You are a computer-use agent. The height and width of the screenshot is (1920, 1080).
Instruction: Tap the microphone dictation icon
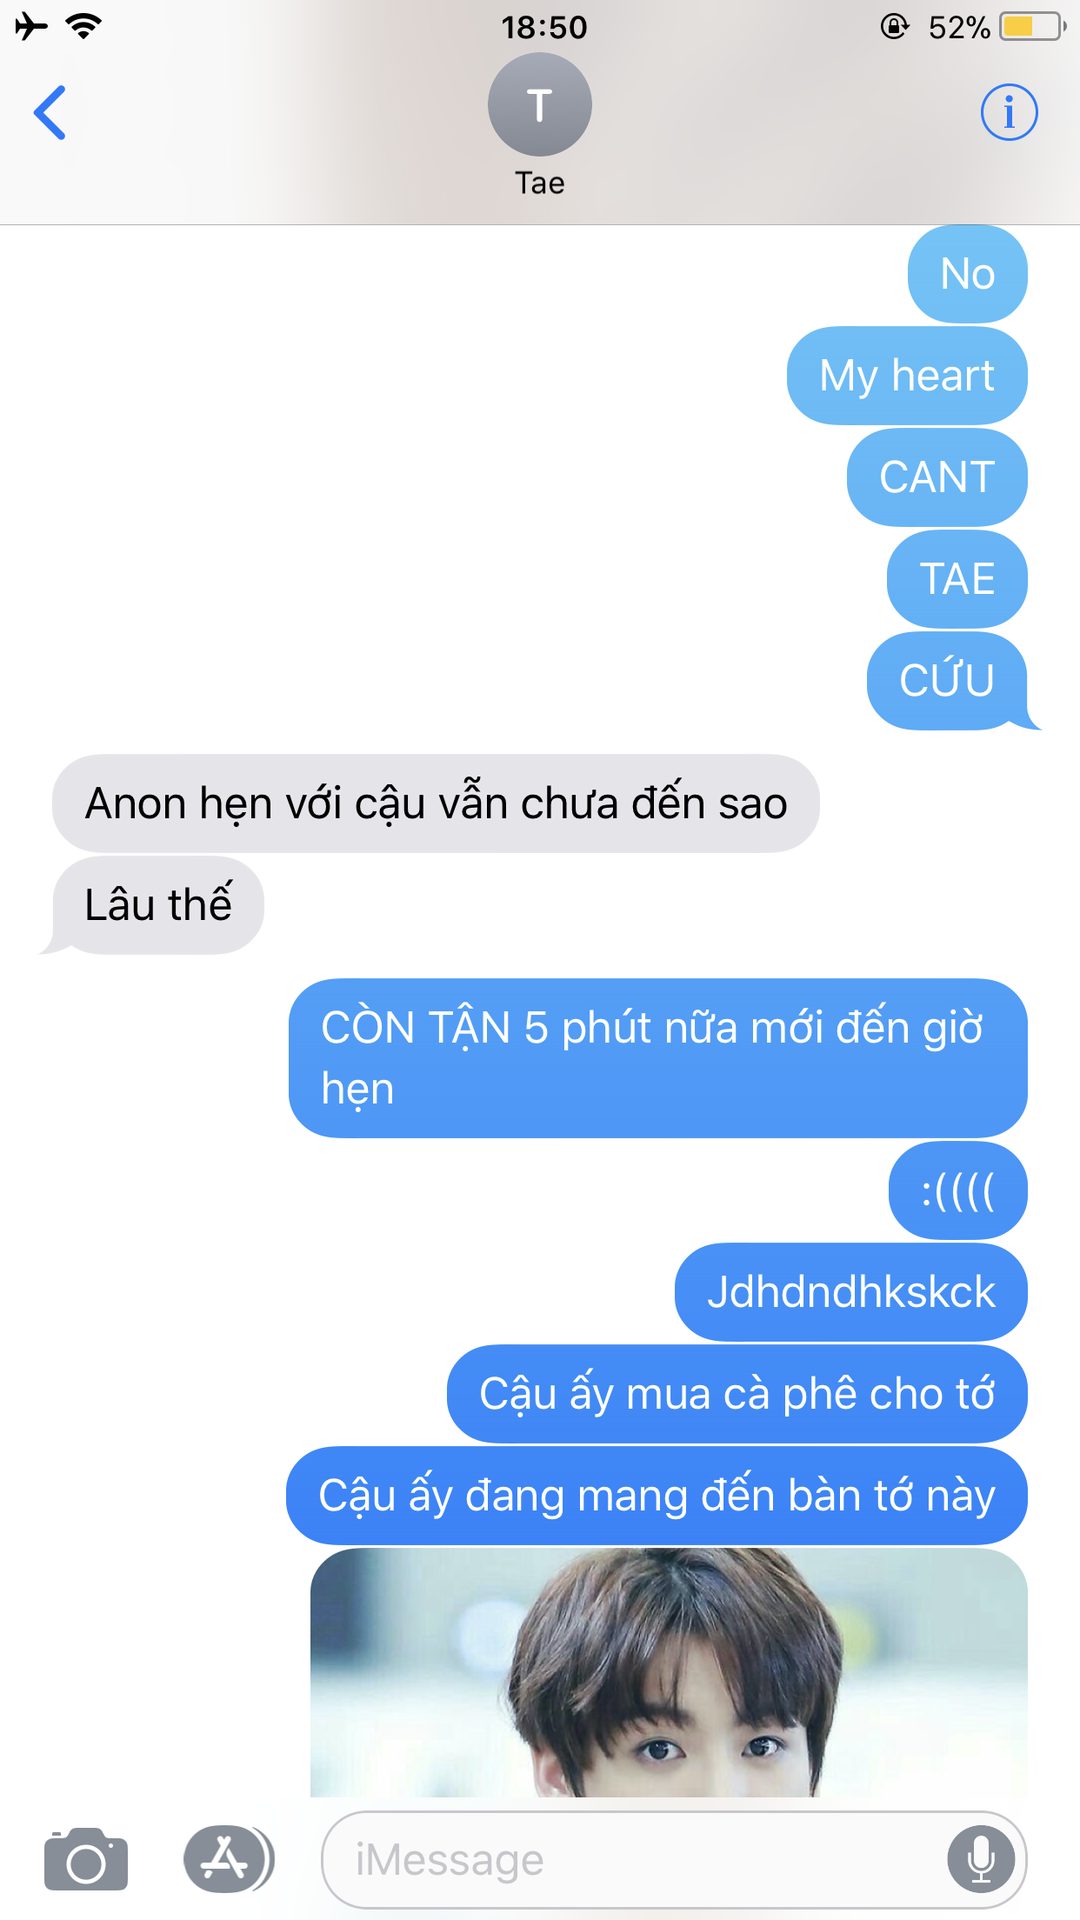[x=981, y=1859]
